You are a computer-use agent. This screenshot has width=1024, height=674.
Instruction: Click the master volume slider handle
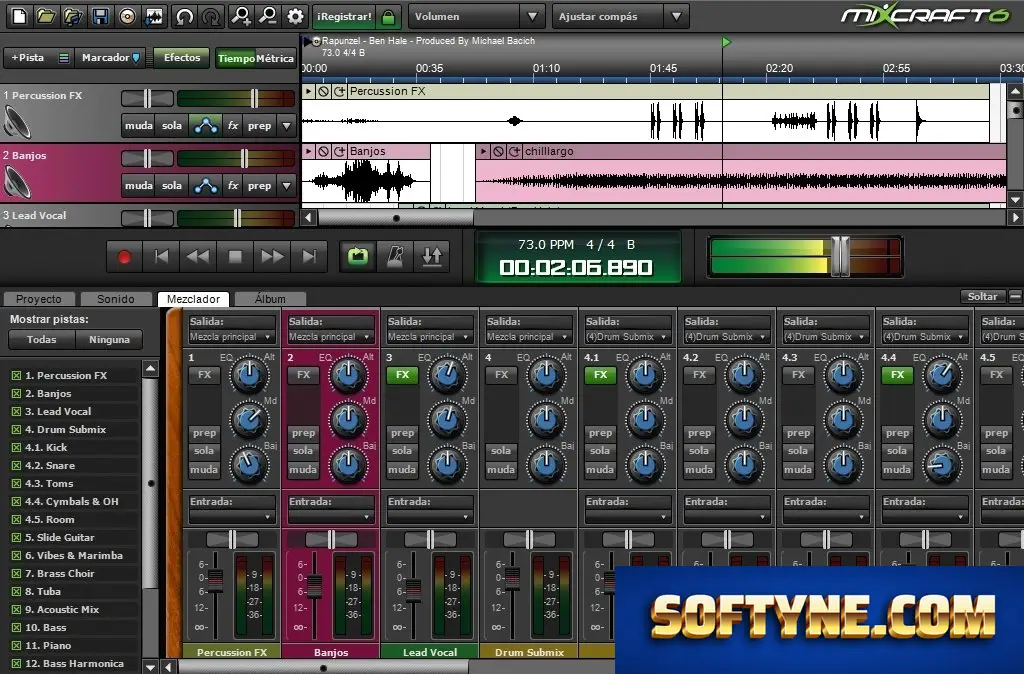(x=839, y=257)
